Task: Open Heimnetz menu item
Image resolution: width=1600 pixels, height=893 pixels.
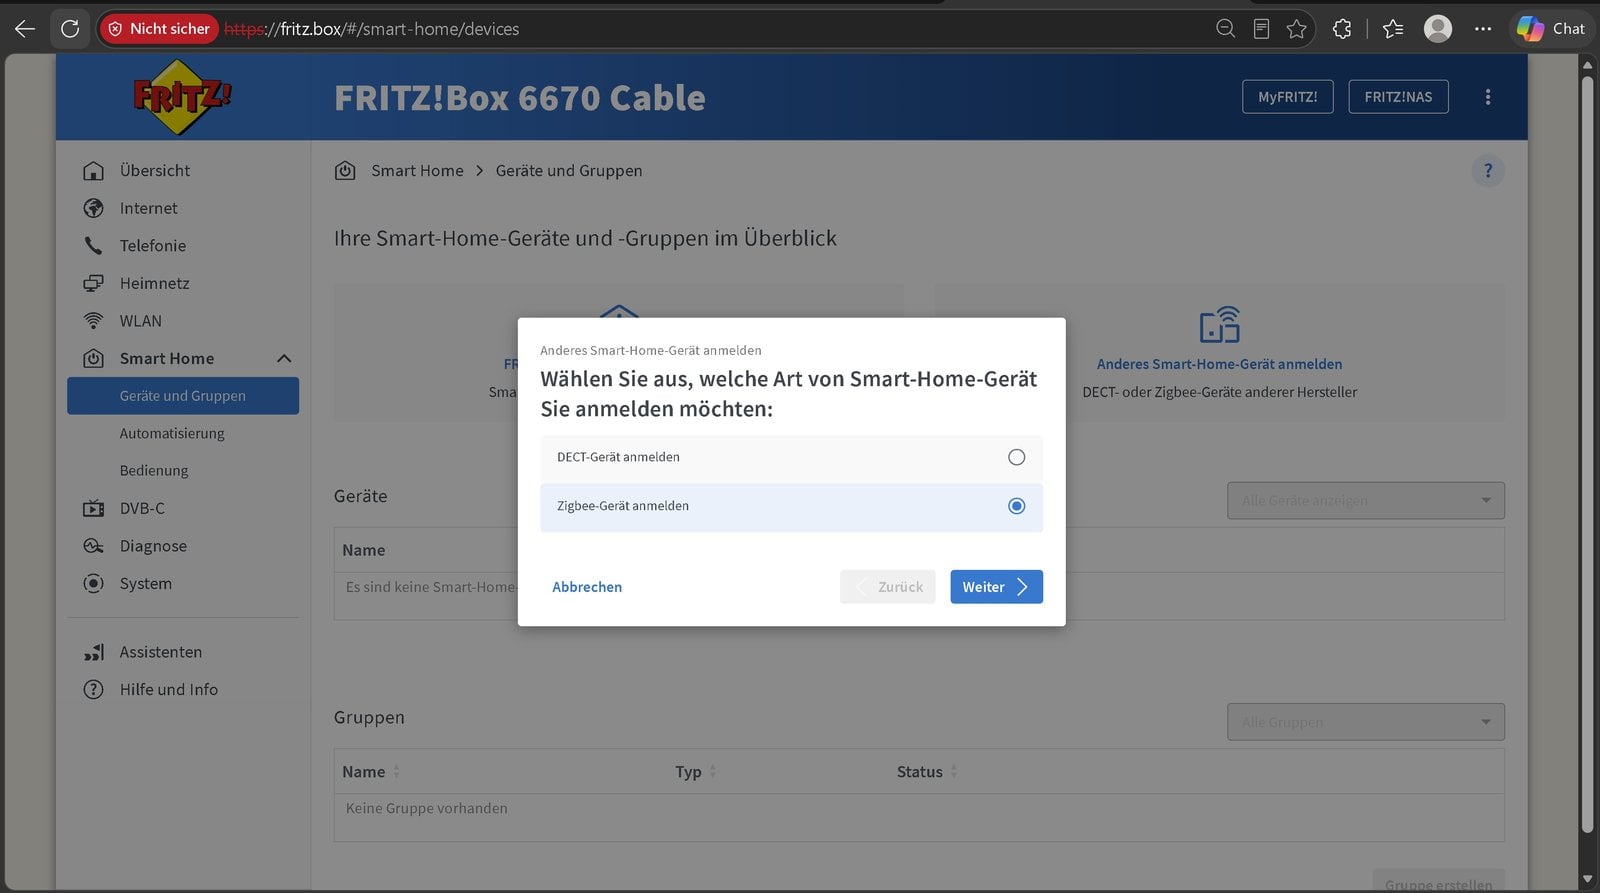Action: point(154,283)
